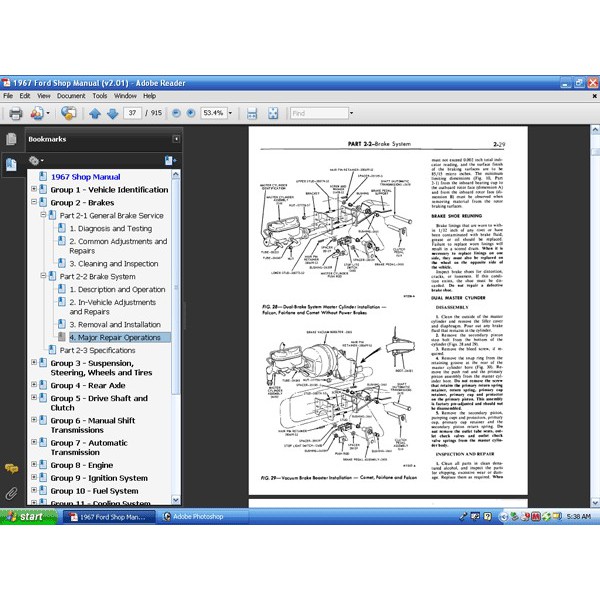The width and height of the screenshot is (600, 600).
Task: Open bookmark 2. In-Vehicle Adjustments and Repairs
Action: (112, 307)
